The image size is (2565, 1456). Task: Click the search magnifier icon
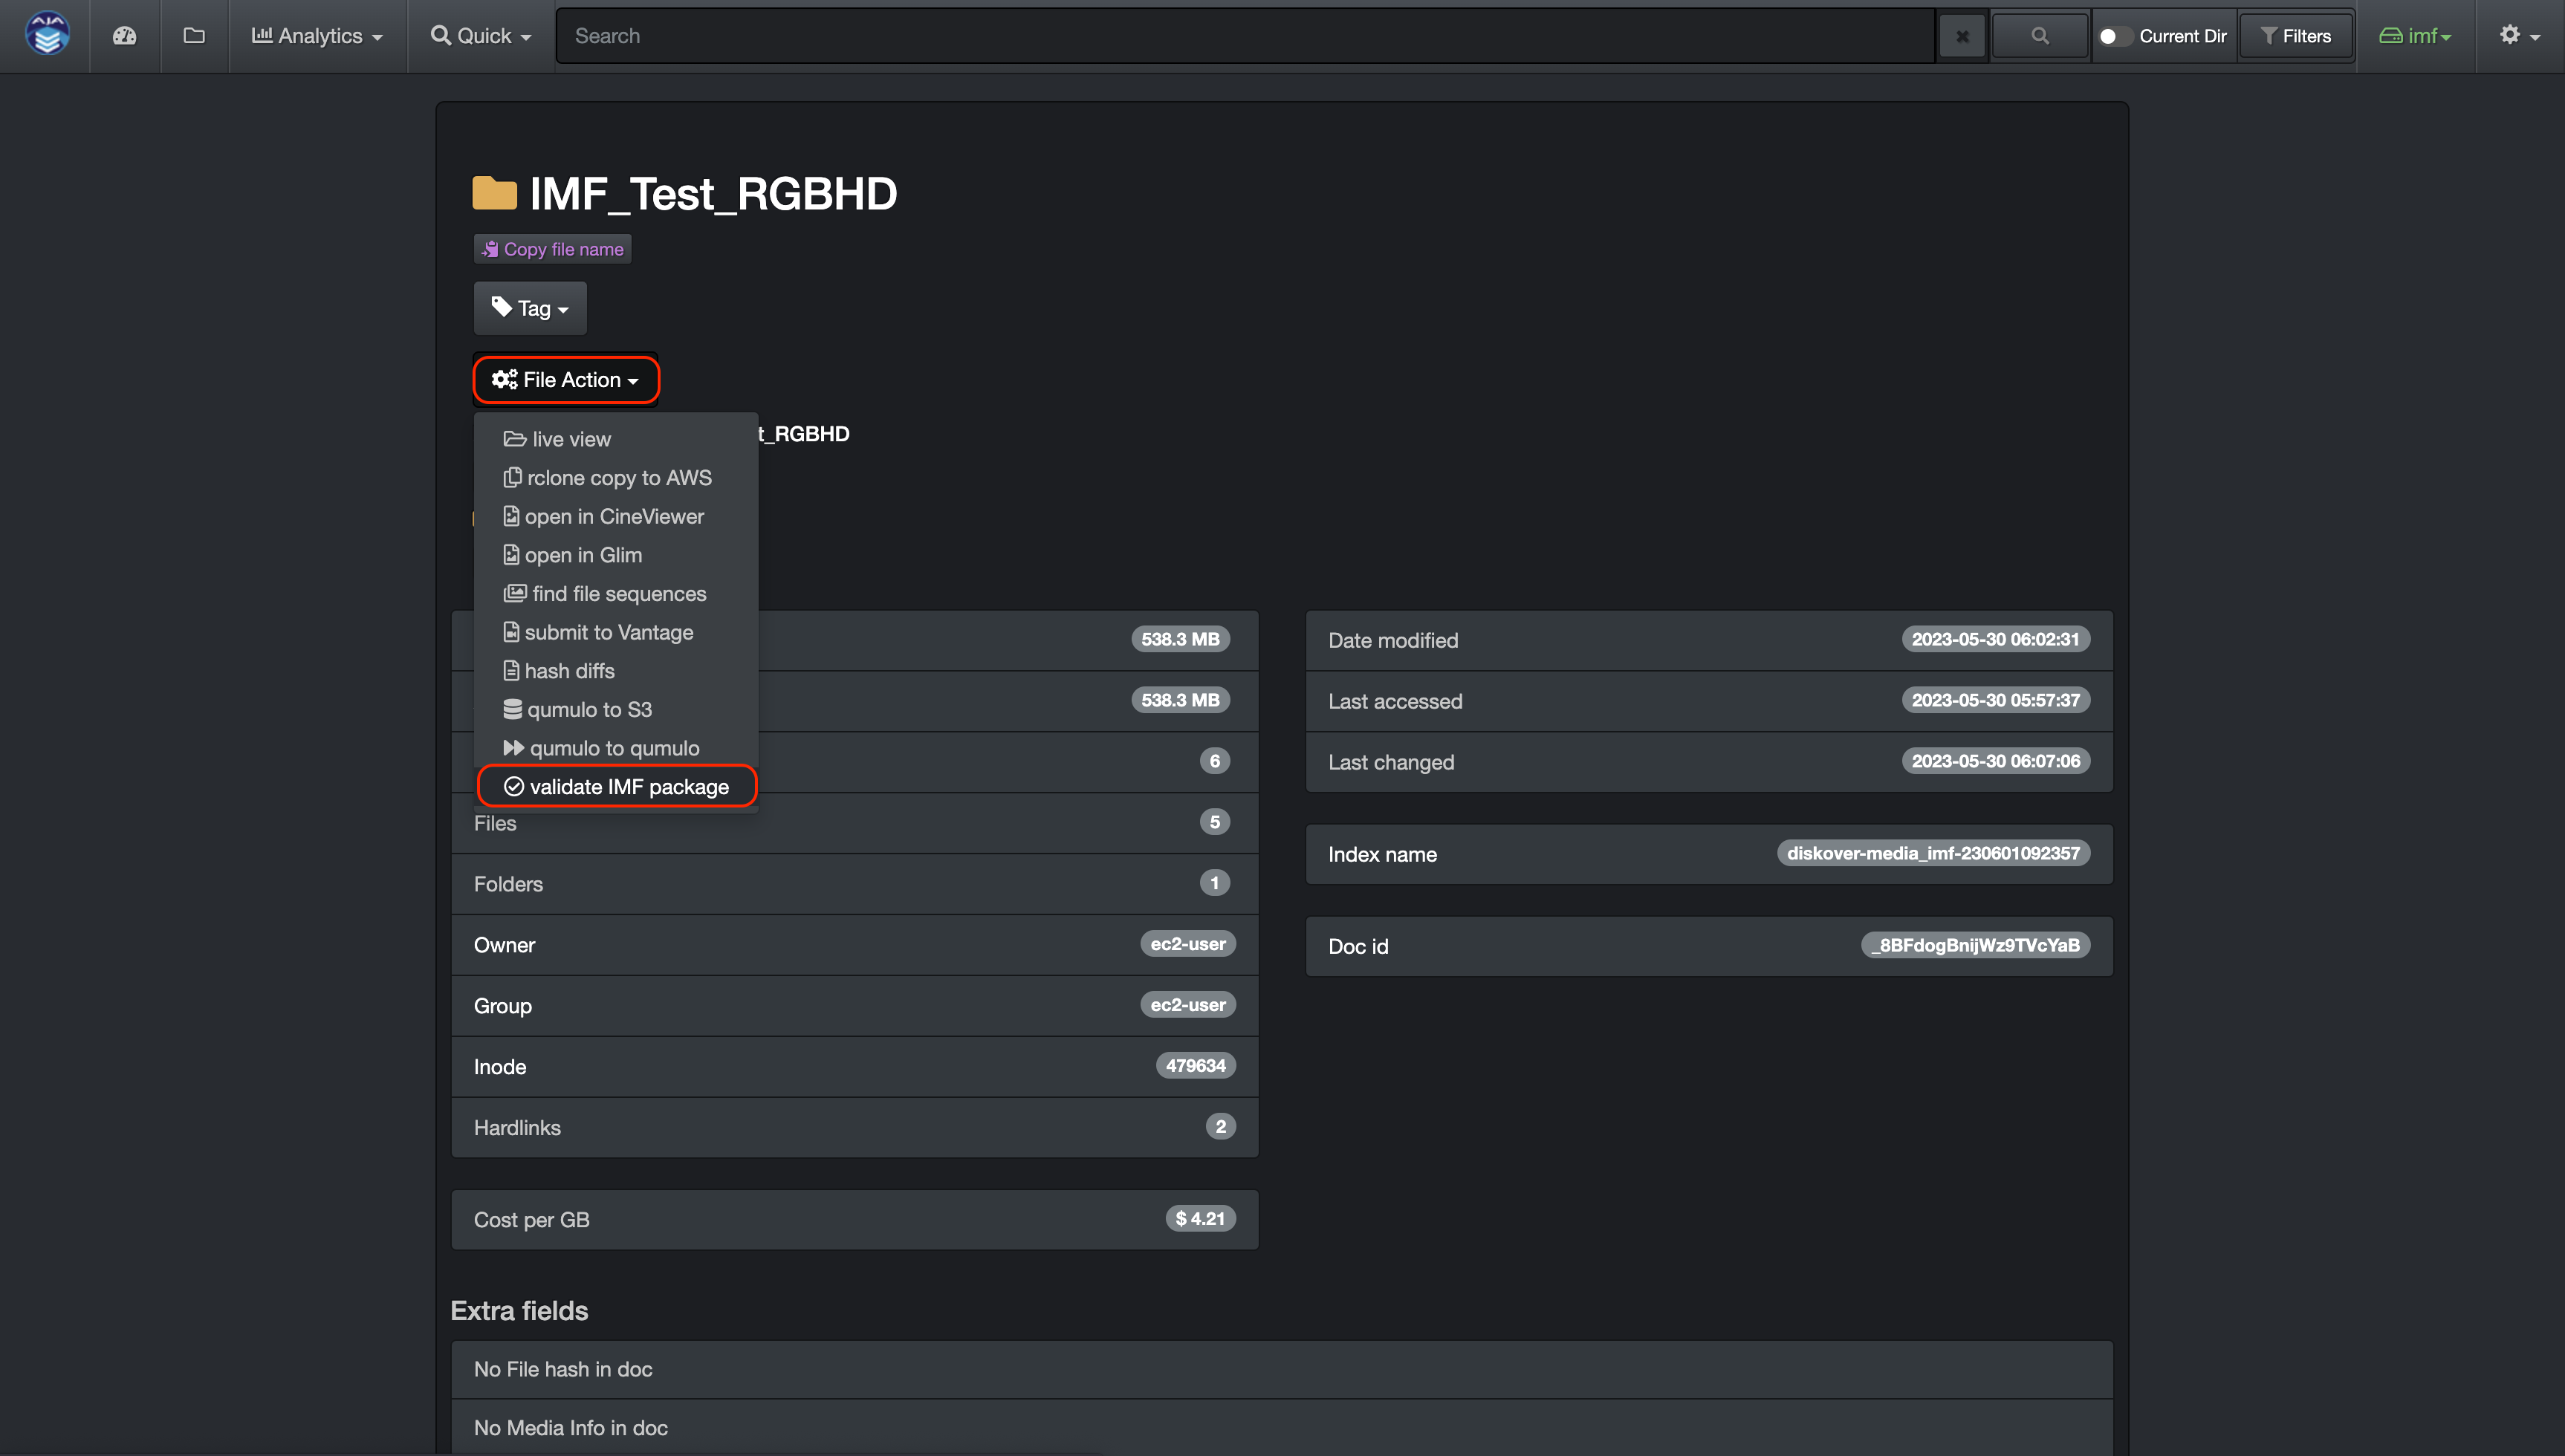[2039, 34]
